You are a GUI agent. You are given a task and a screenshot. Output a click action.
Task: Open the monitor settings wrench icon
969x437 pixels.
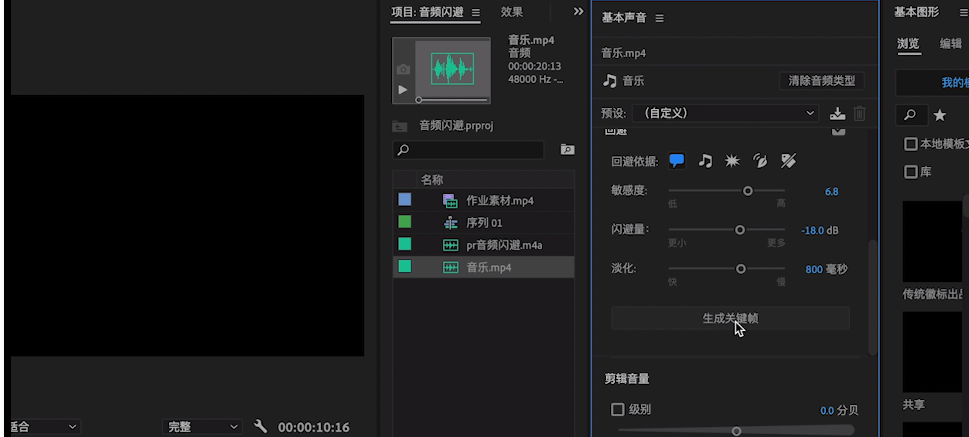261,426
